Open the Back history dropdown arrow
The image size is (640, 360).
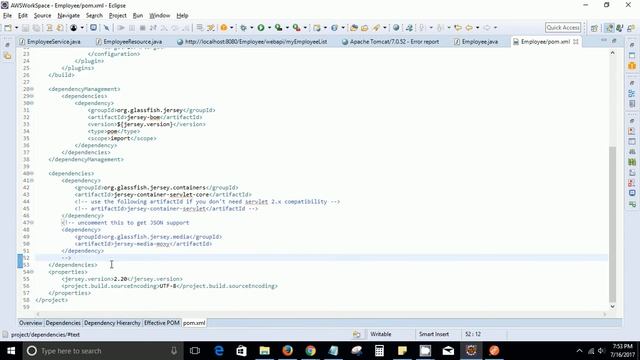click(477, 28)
